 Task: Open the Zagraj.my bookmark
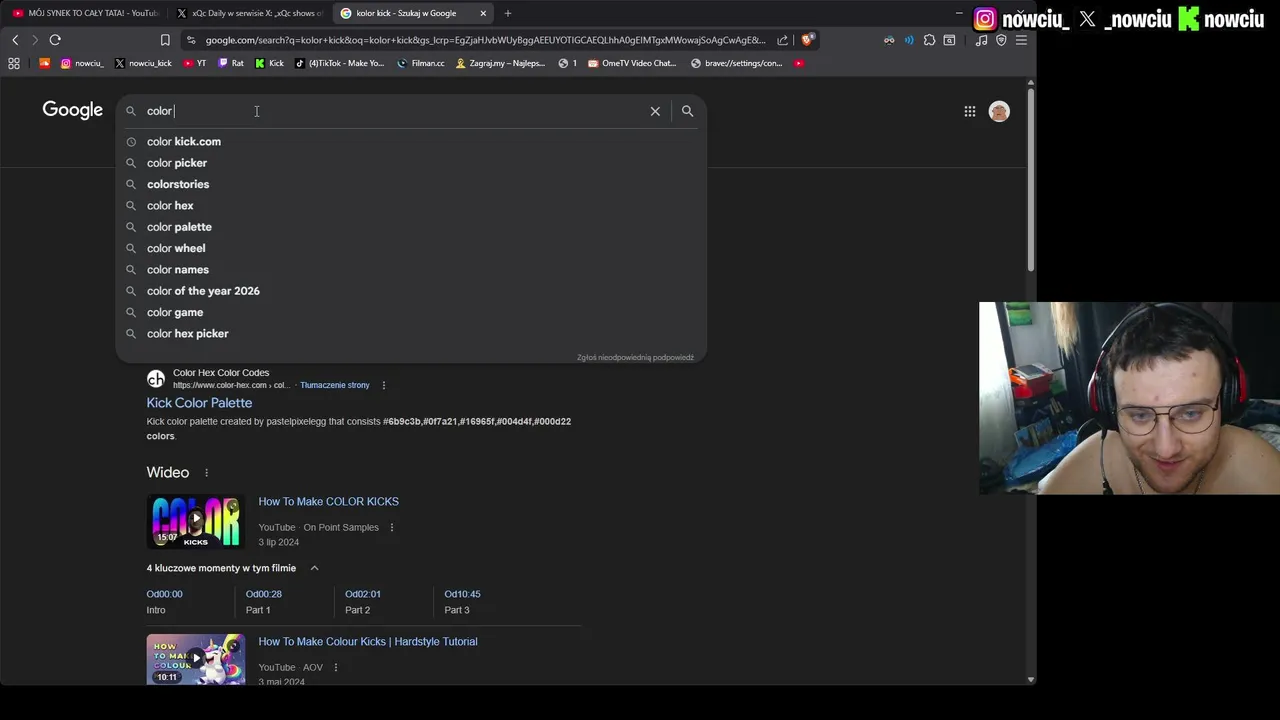click(x=500, y=63)
